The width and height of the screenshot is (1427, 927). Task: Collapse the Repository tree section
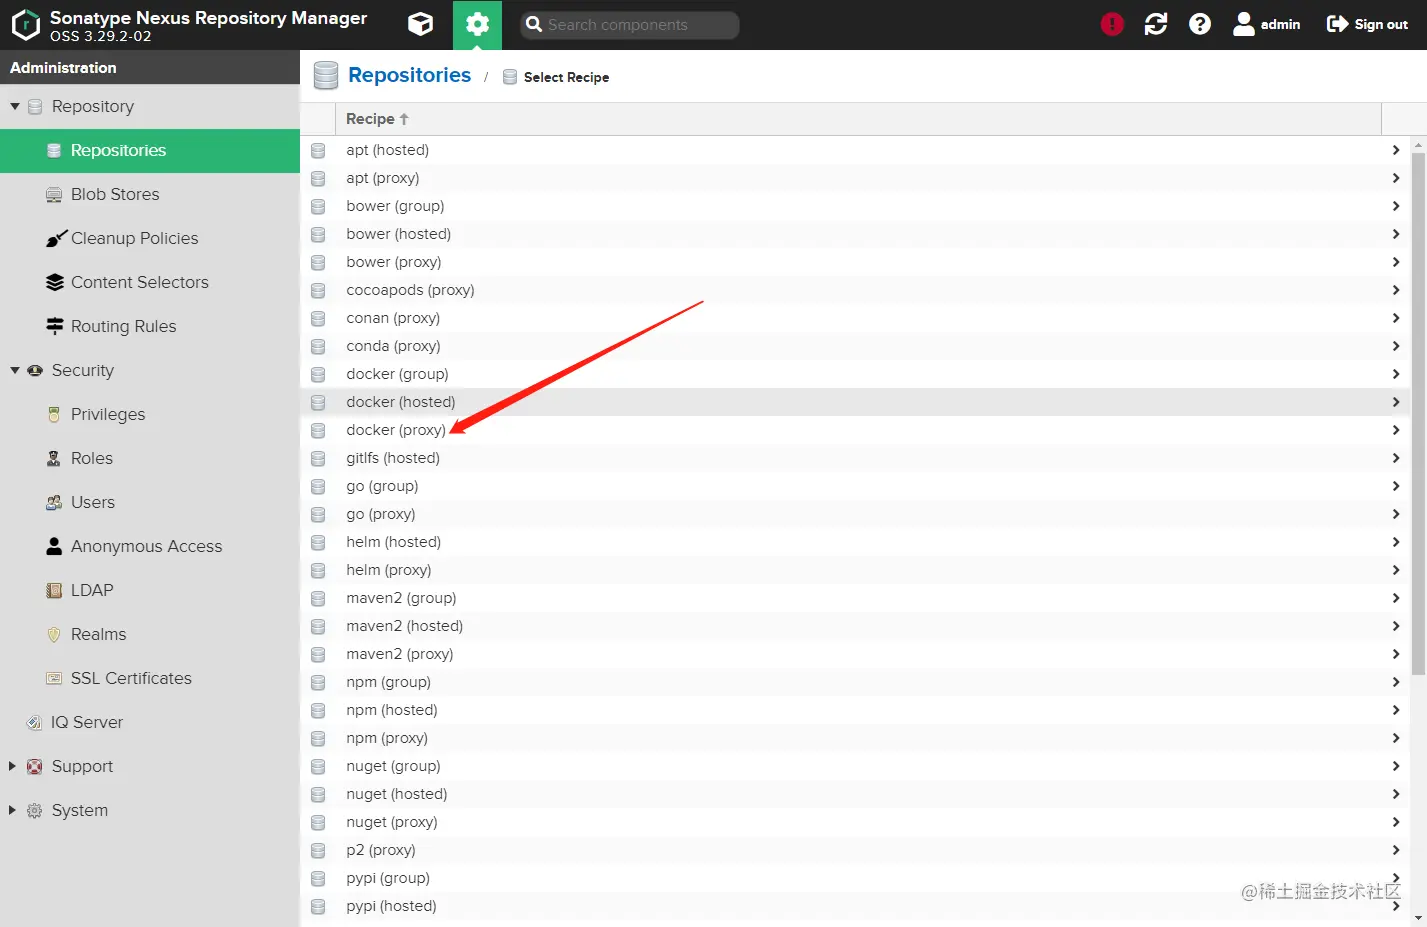point(15,106)
